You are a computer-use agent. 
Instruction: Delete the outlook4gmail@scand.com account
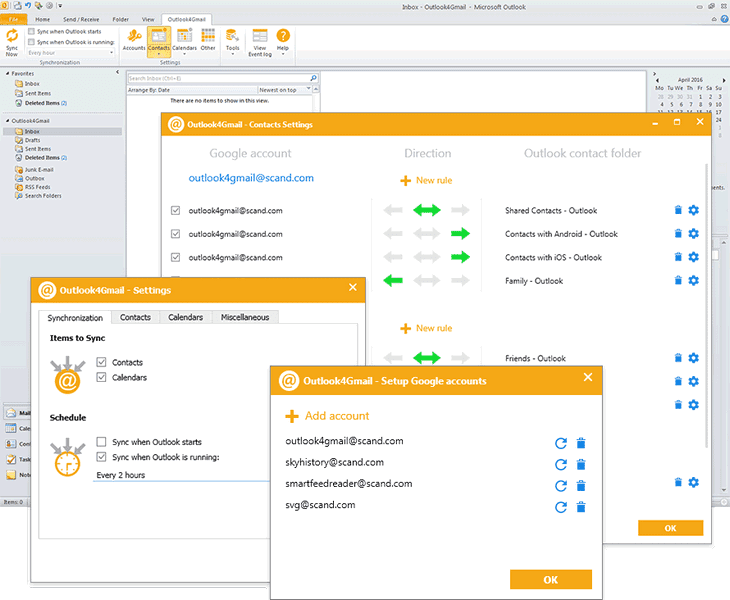pos(581,443)
